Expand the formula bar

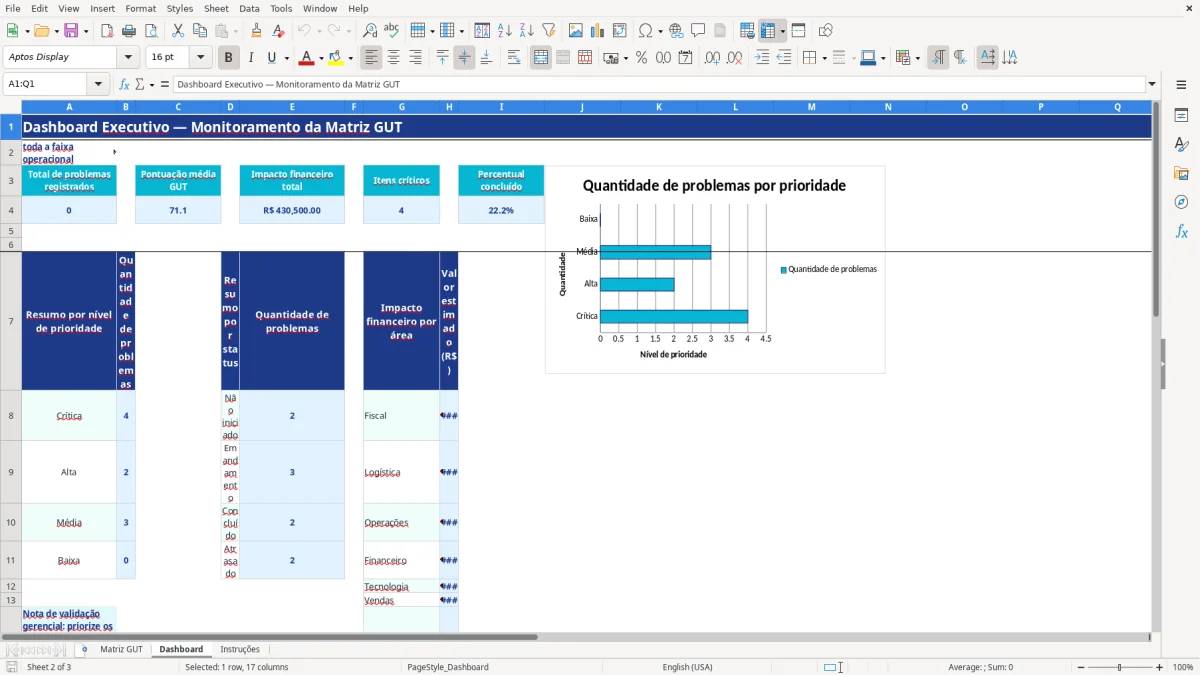pos(1152,85)
